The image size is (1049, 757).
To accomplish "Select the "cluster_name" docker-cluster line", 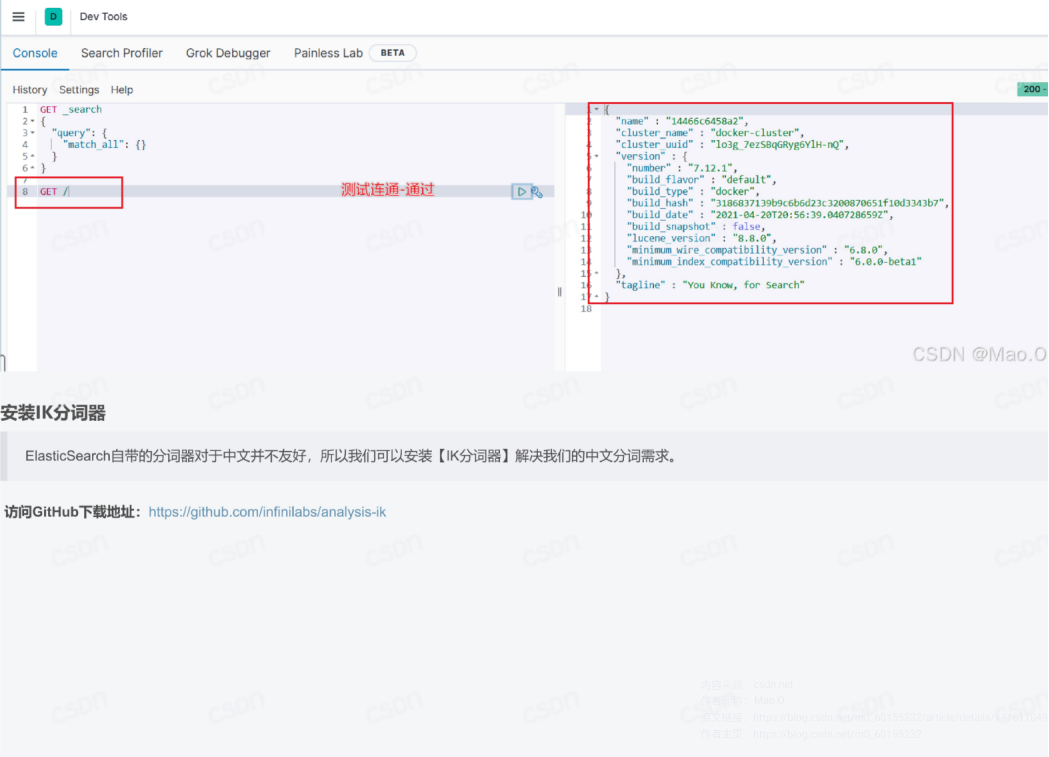I will tap(710, 132).
